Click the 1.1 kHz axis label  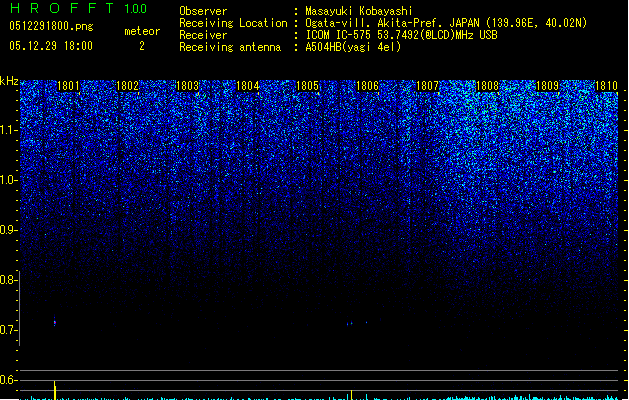tap(9, 130)
